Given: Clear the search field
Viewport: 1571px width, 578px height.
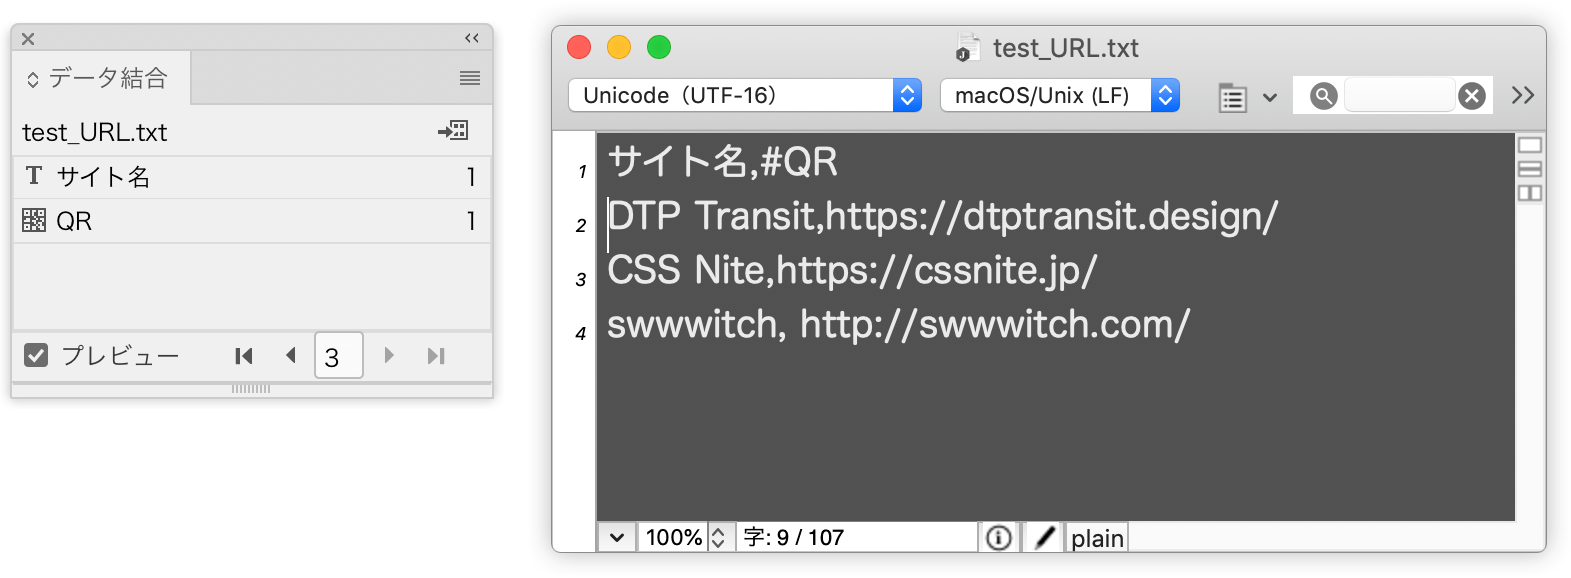Looking at the screenshot, I should 1471,96.
